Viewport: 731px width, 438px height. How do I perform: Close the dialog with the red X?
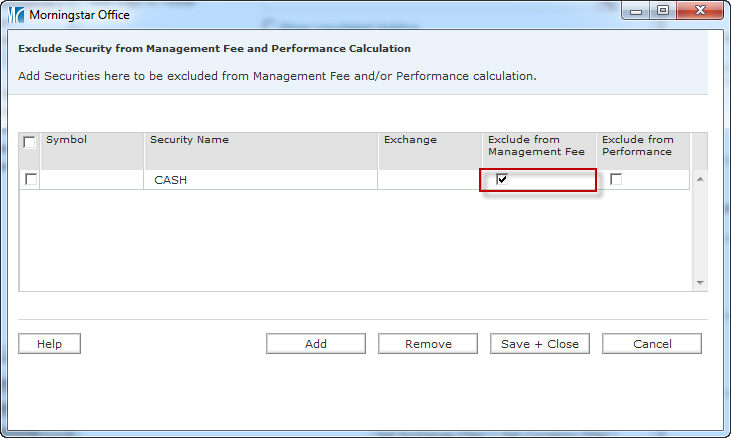(x=698, y=11)
